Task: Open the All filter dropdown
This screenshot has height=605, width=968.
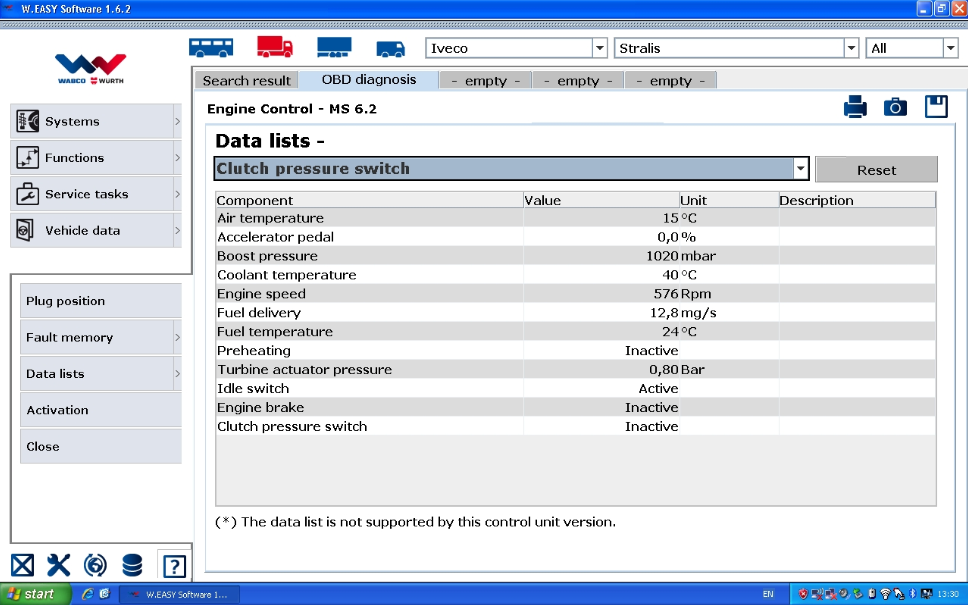Action: pyautogui.click(x=950, y=48)
